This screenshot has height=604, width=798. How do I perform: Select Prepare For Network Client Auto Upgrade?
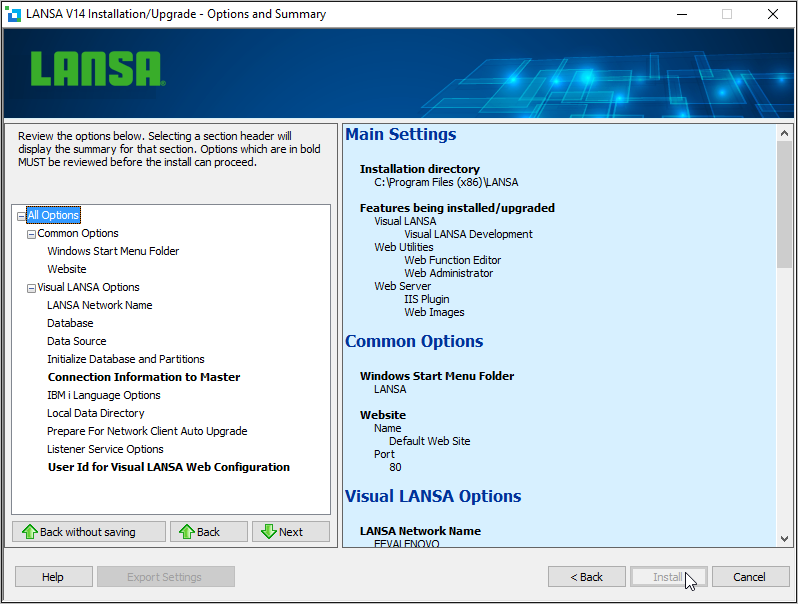point(147,431)
